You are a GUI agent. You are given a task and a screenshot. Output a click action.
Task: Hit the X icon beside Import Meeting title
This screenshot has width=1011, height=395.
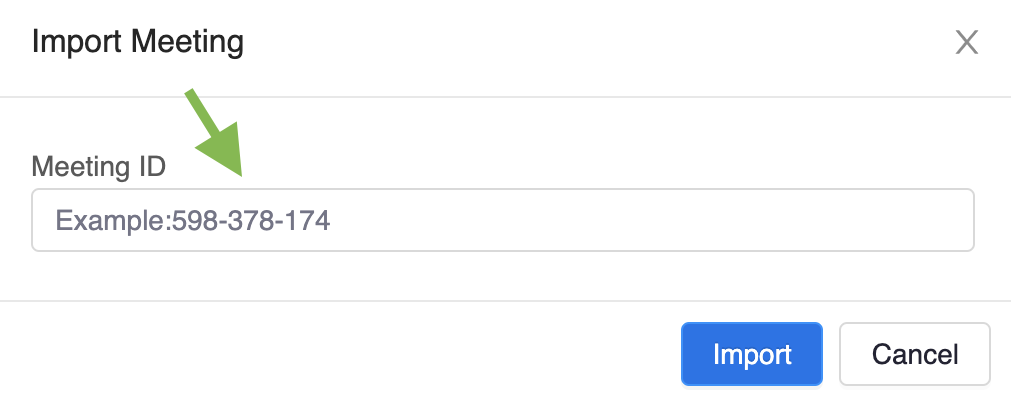967,43
